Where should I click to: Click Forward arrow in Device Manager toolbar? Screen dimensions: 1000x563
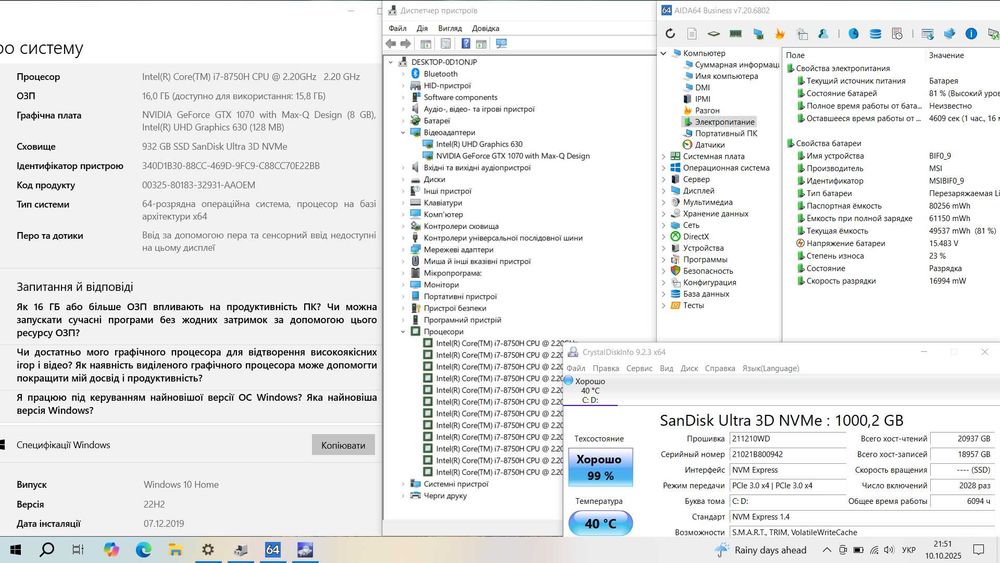click(x=406, y=43)
